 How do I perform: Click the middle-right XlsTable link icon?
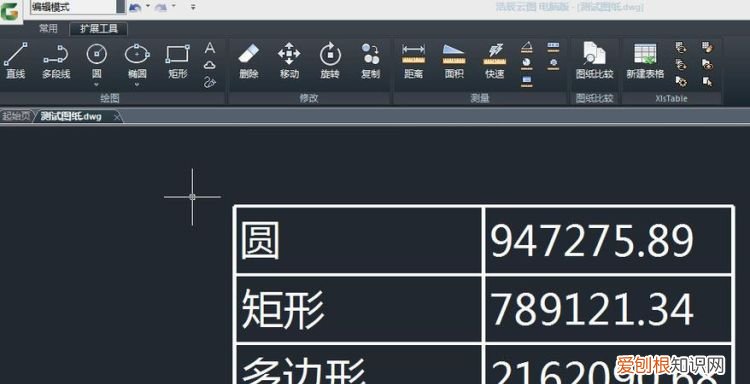[707, 64]
